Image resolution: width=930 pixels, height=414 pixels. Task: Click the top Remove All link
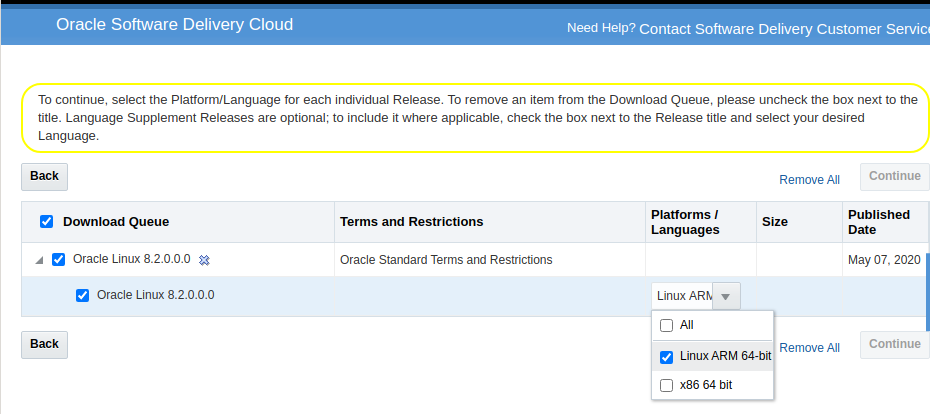(809, 180)
